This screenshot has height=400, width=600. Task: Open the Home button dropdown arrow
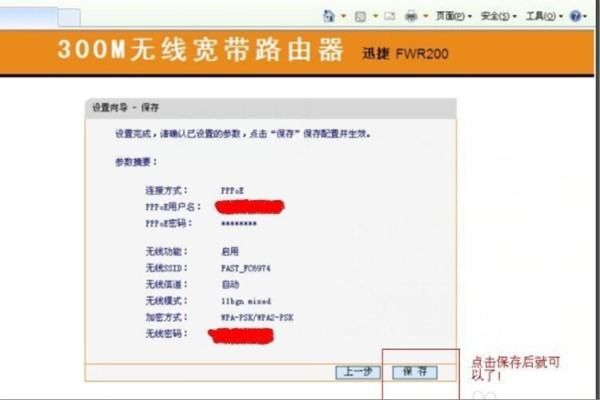(x=343, y=16)
